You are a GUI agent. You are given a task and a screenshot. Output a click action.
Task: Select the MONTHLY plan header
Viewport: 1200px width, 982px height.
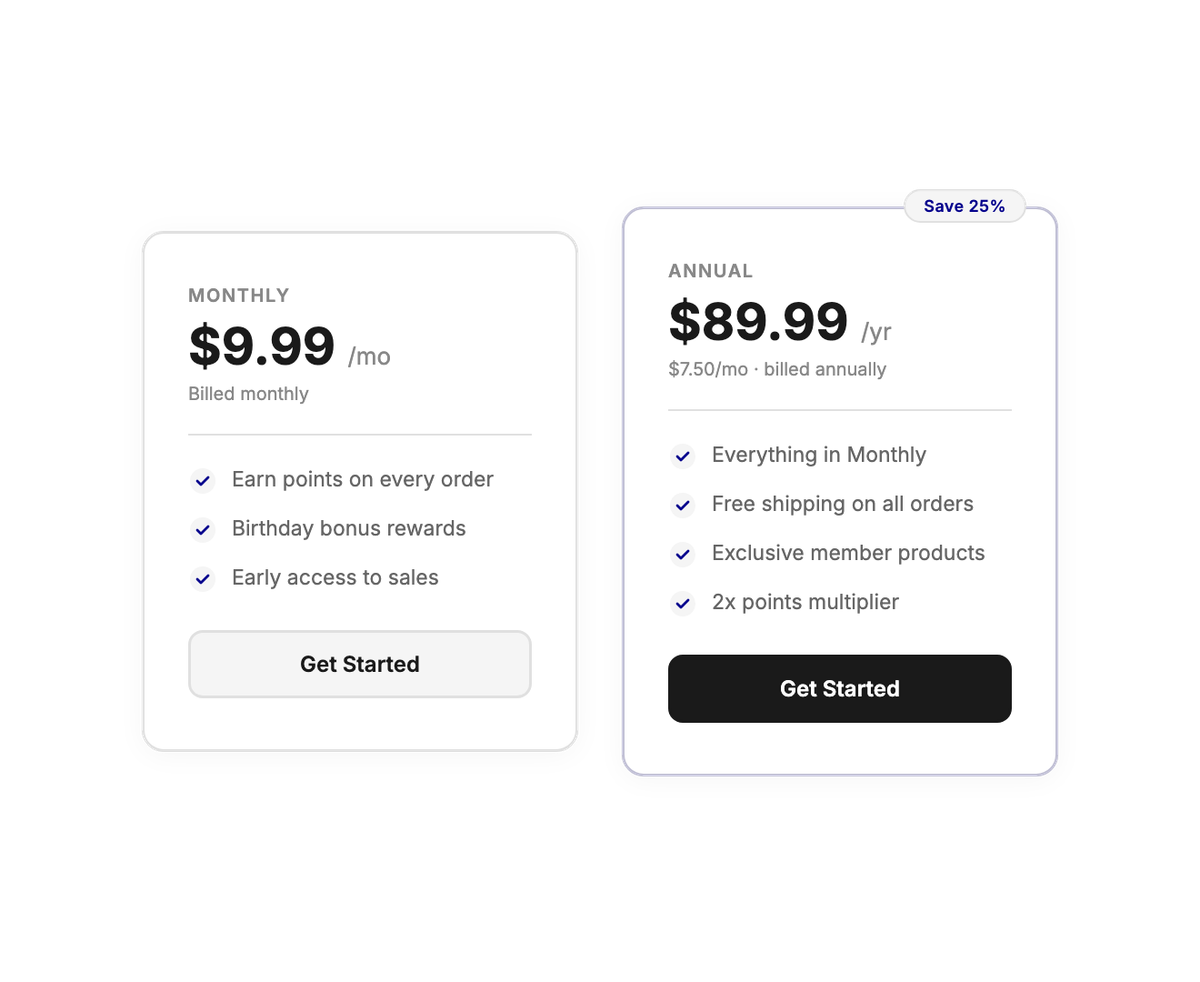pyautogui.click(x=238, y=295)
